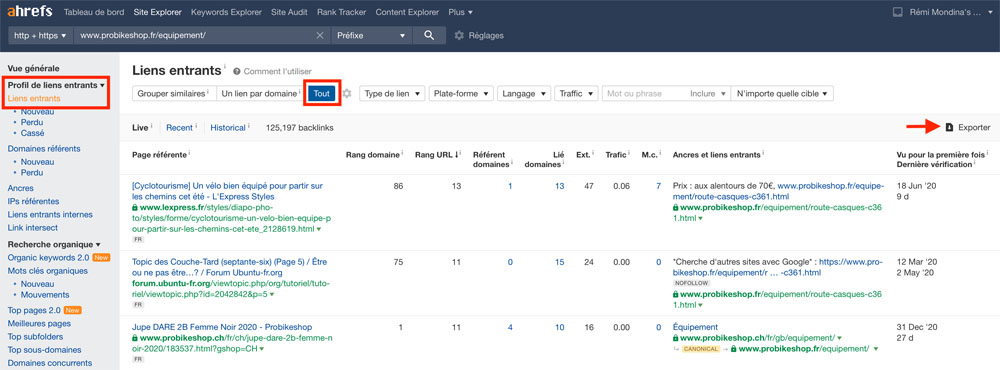The width and height of the screenshot is (1000, 370).
Task: Click the magnifying glass search button
Action: (429, 36)
